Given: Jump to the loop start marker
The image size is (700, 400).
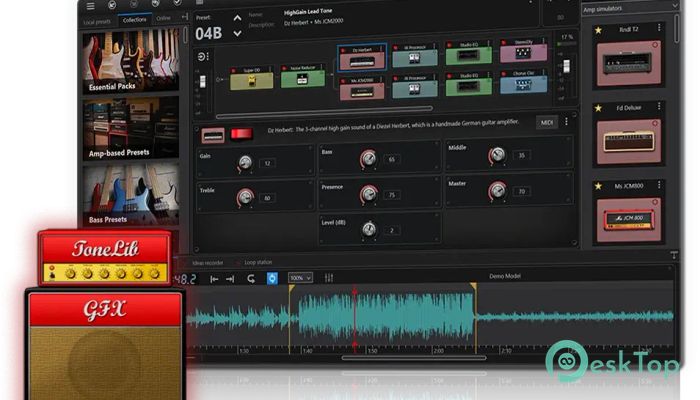Looking at the screenshot, I should coord(214,279).
